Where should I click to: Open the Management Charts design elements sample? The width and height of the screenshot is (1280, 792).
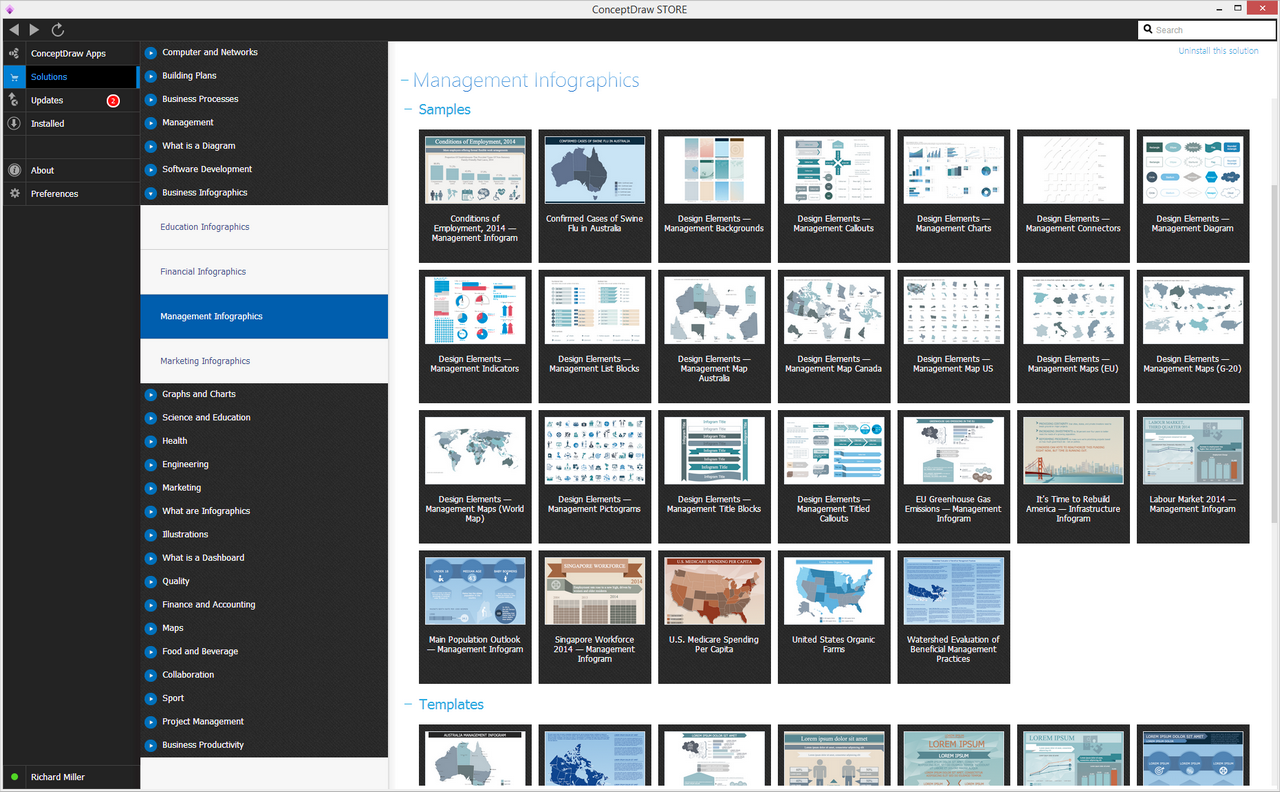coord(954,196)
